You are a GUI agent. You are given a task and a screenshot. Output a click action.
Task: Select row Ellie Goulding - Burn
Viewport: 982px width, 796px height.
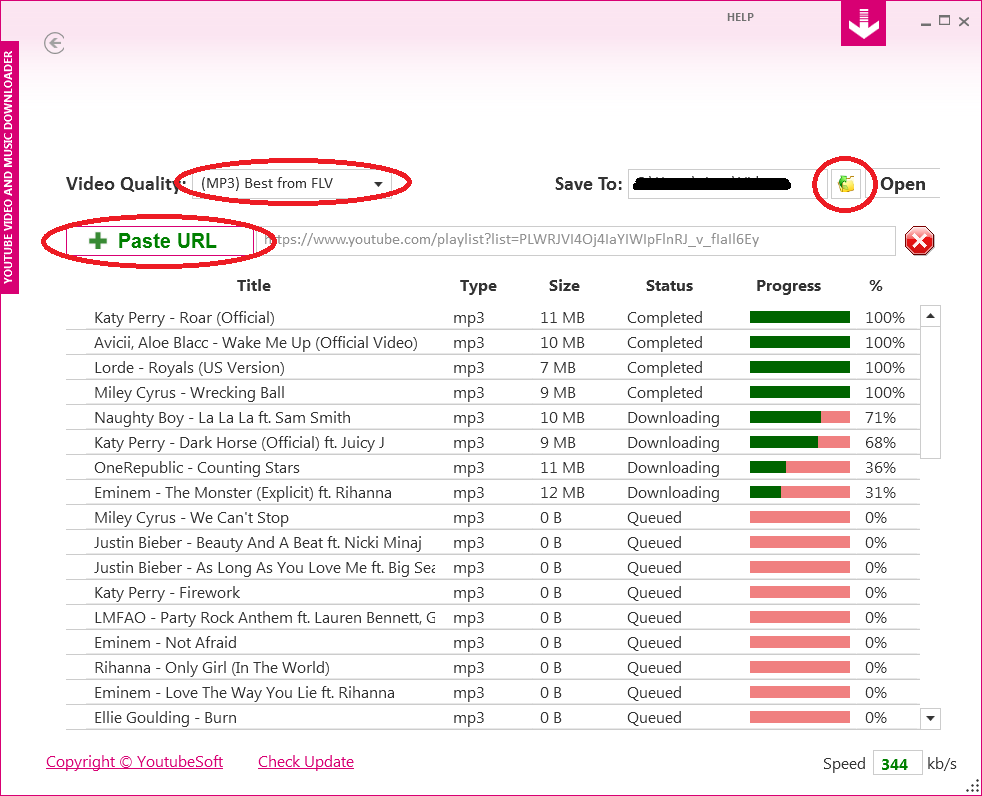click(492, 718)
